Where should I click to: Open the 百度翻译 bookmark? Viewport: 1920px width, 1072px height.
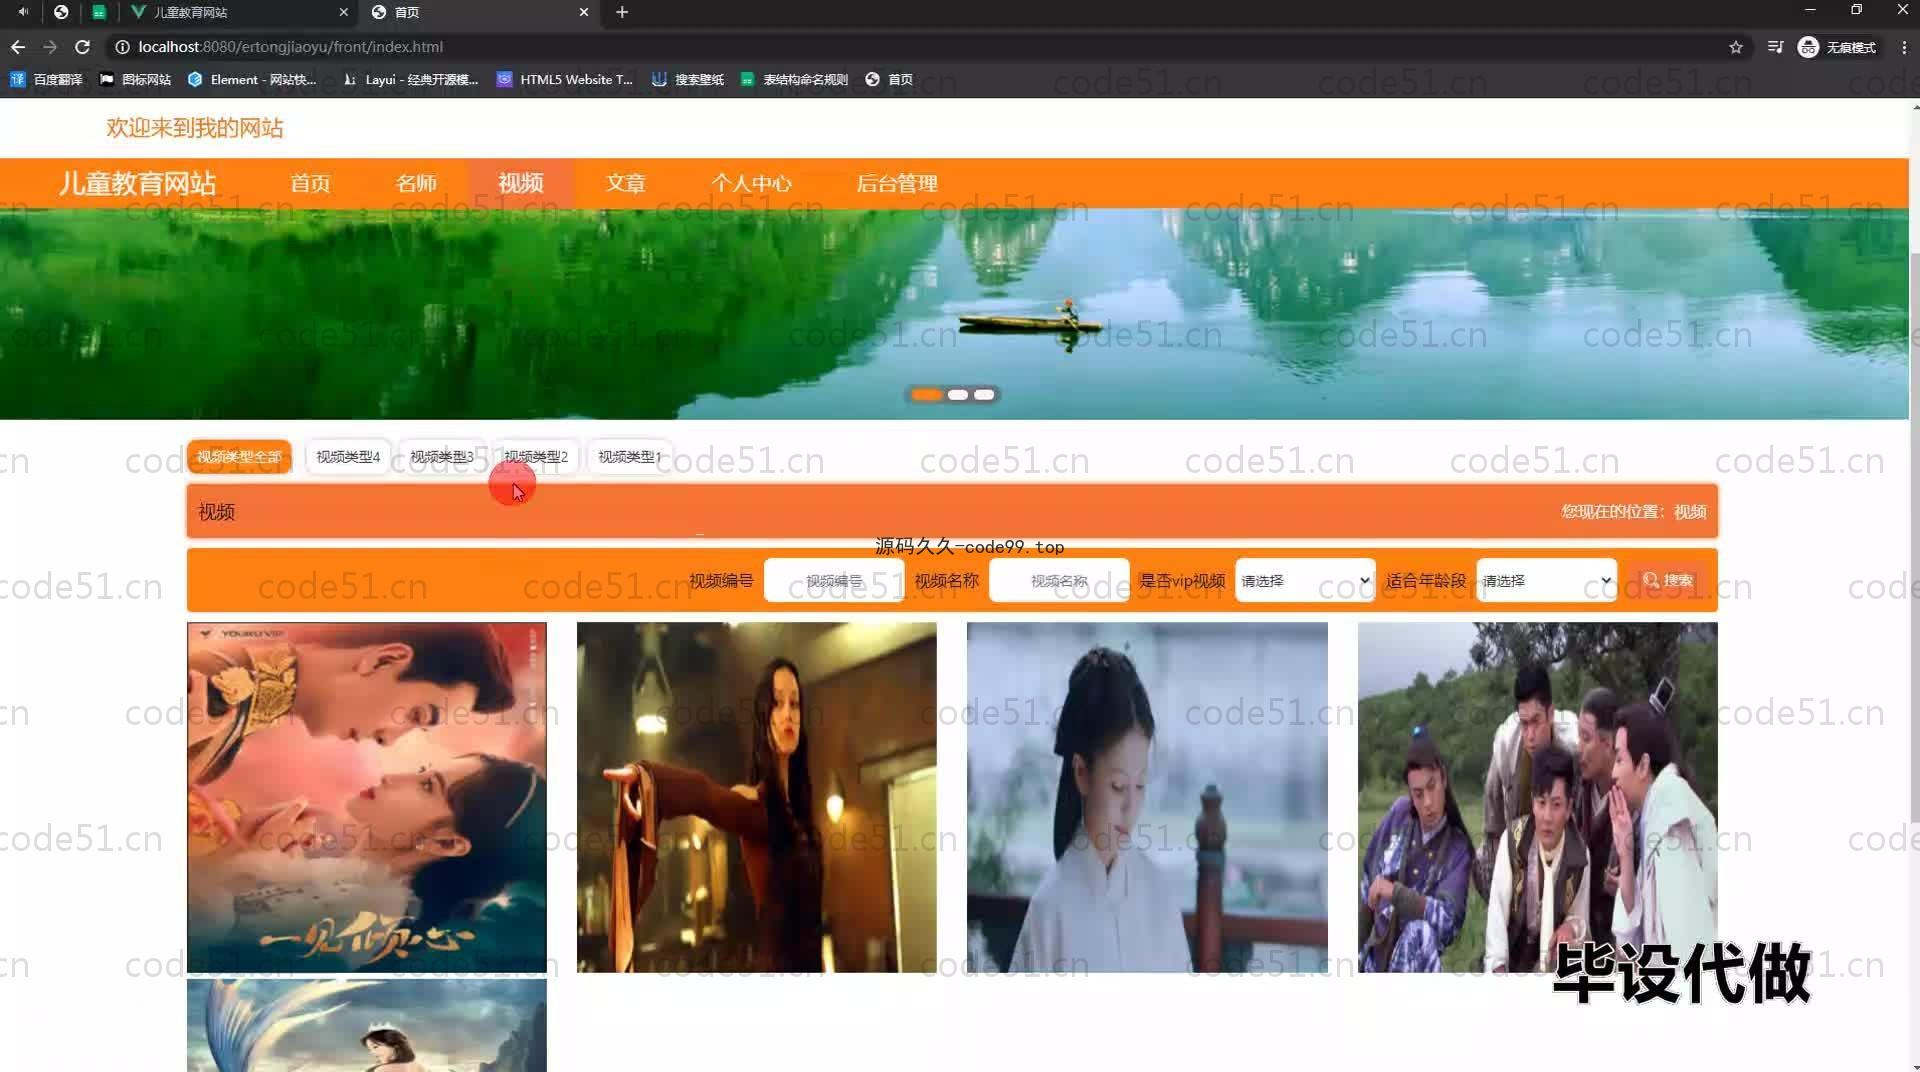click(x=46, y=79)
